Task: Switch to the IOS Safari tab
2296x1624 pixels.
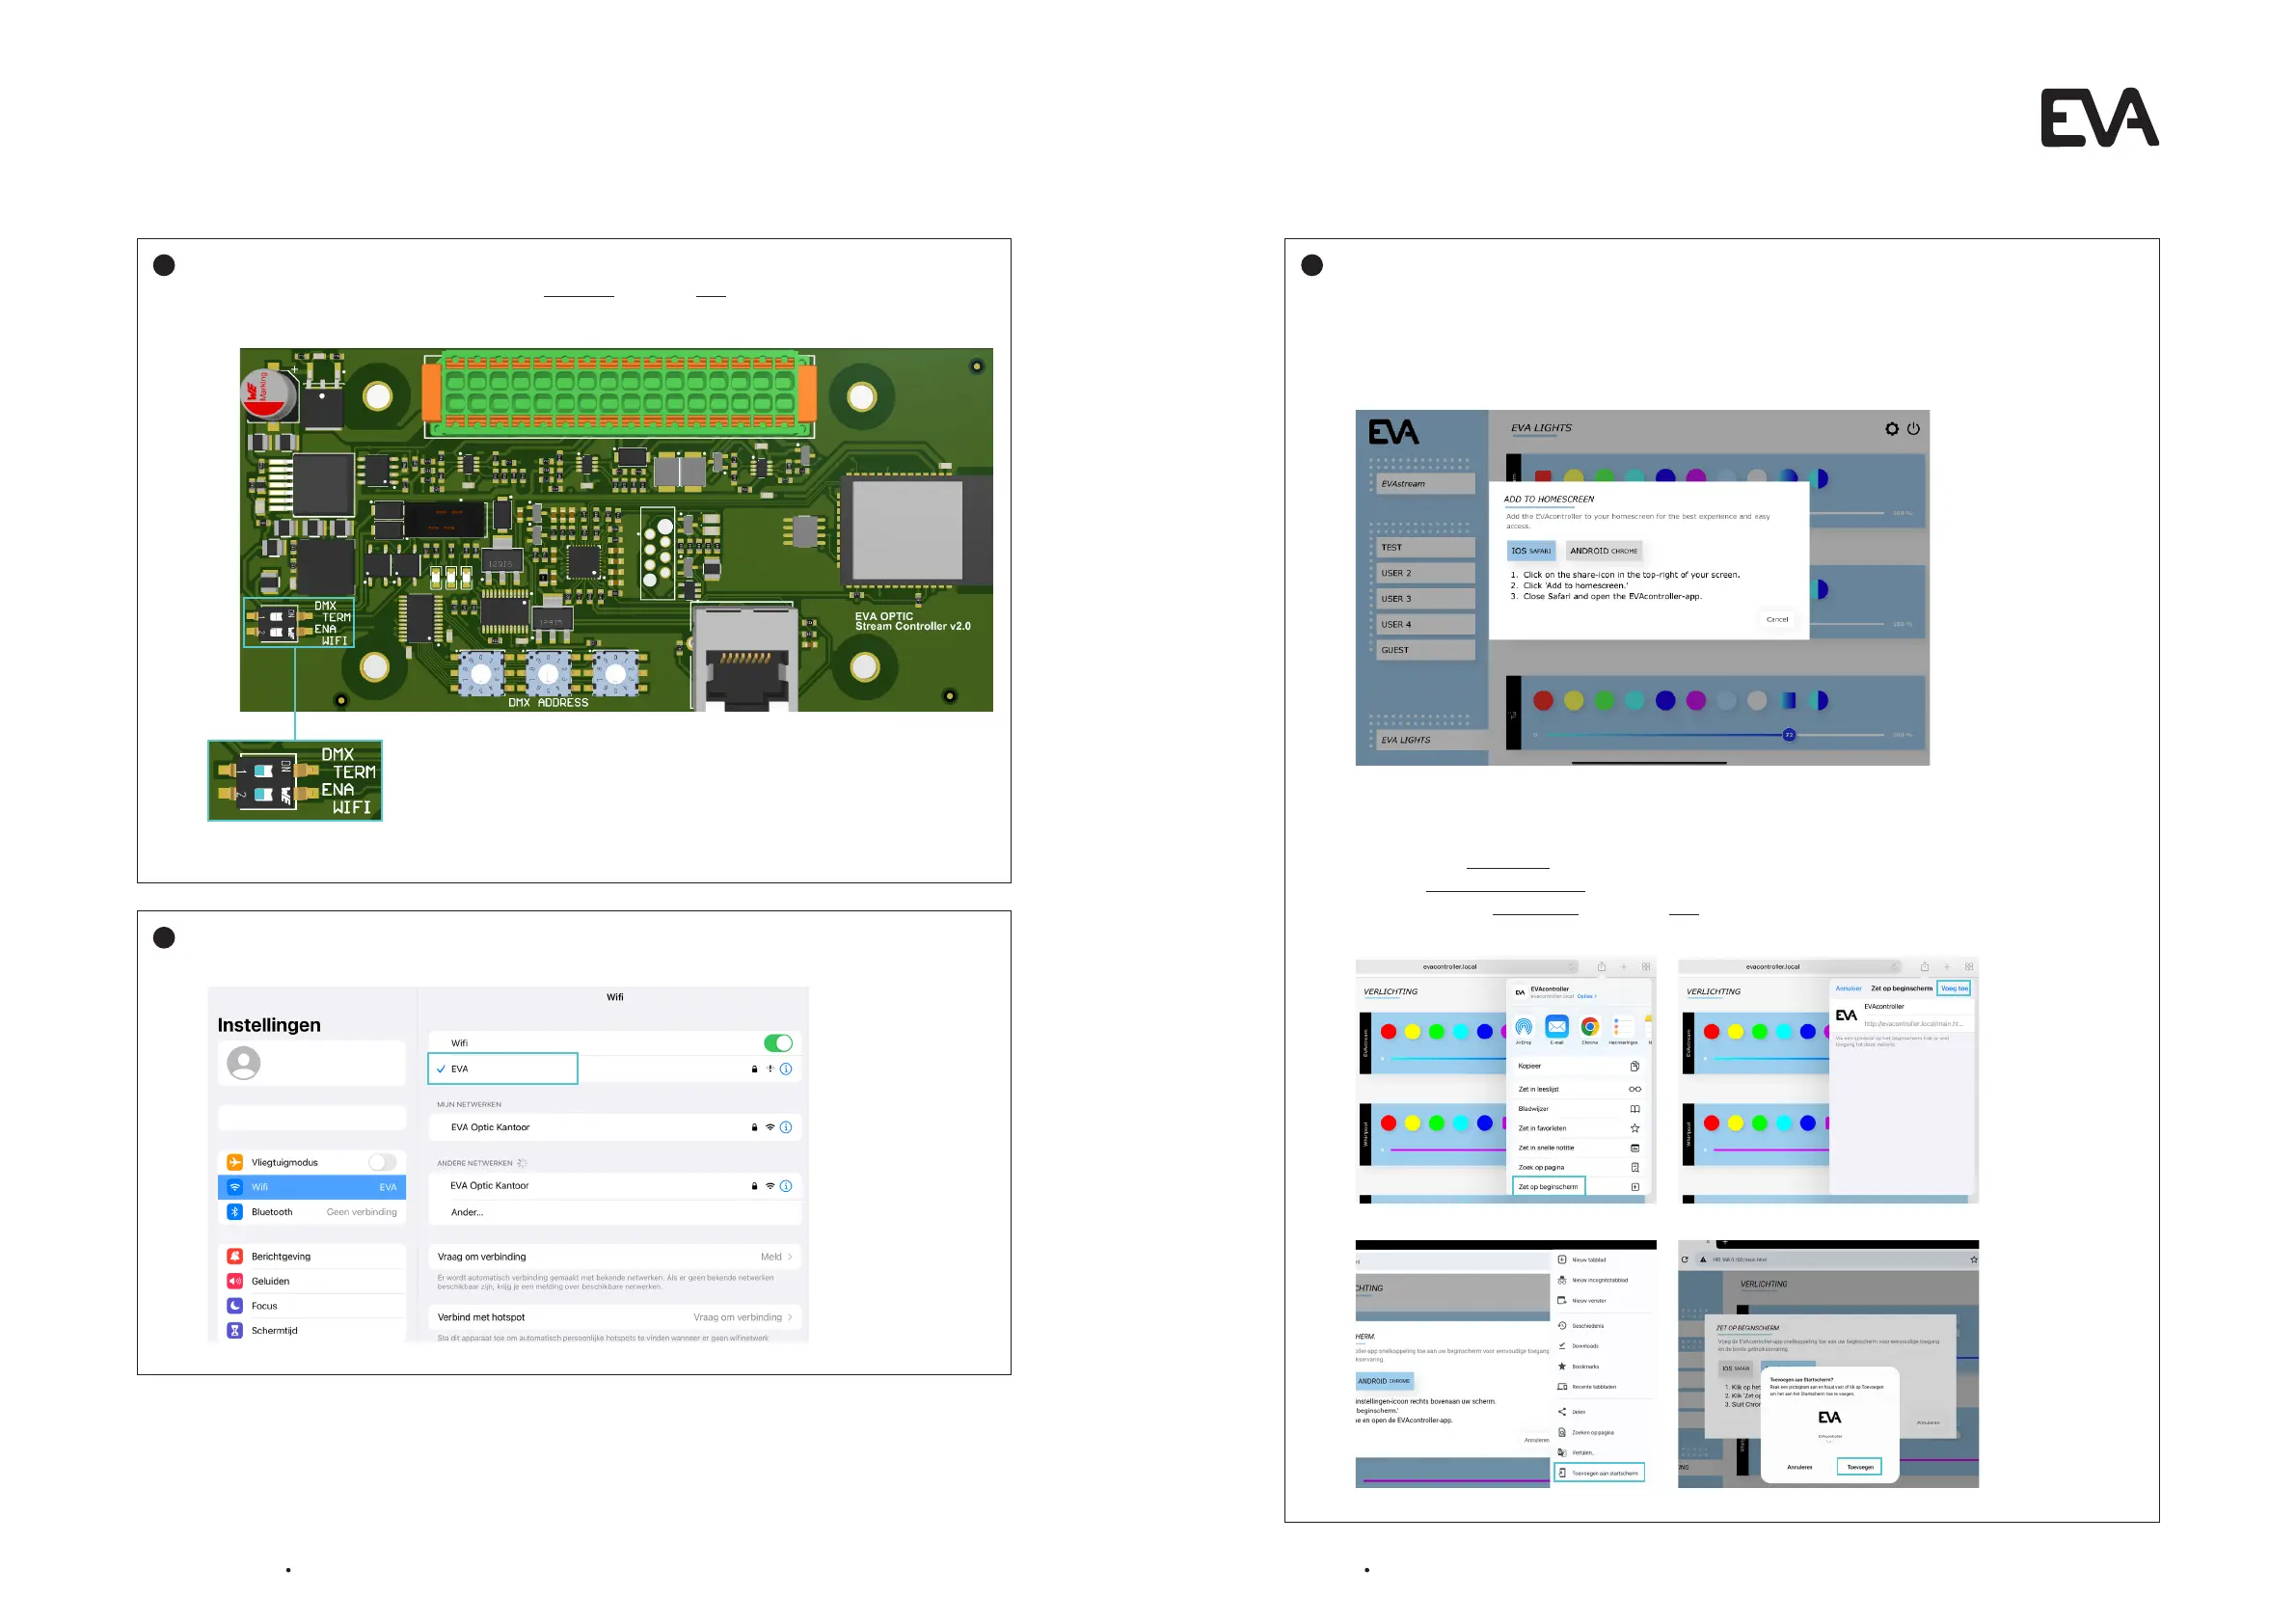Action: (1530, 551)
